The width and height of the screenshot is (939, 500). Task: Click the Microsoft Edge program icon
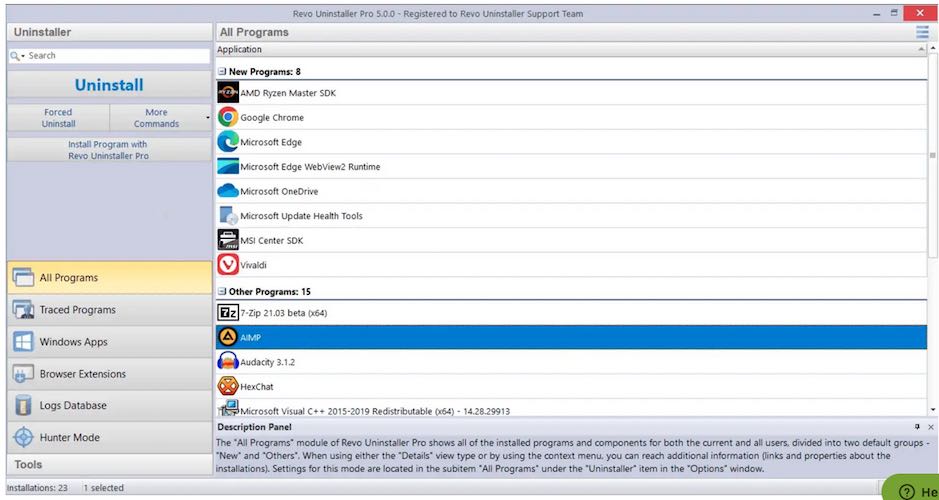[228, 142]
